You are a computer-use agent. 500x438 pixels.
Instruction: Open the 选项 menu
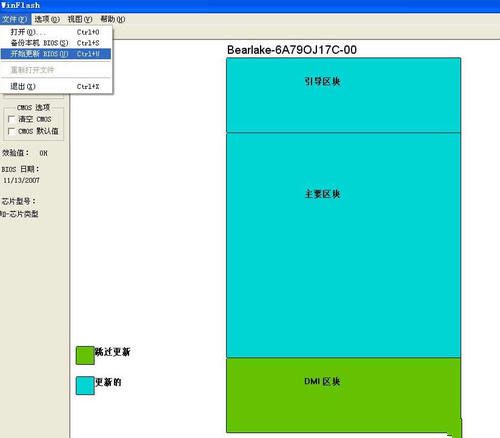(x=47, y=19)
